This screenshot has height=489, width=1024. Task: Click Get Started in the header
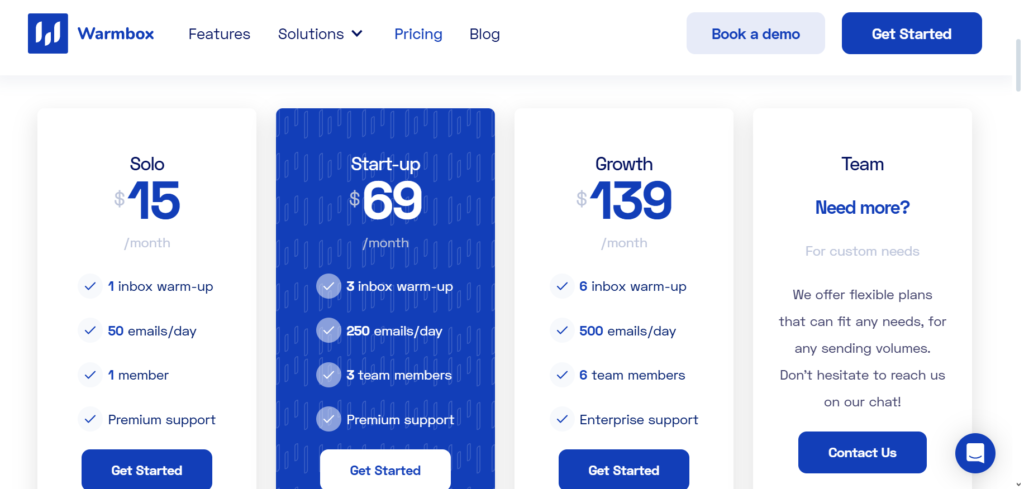tap(912, 33)
